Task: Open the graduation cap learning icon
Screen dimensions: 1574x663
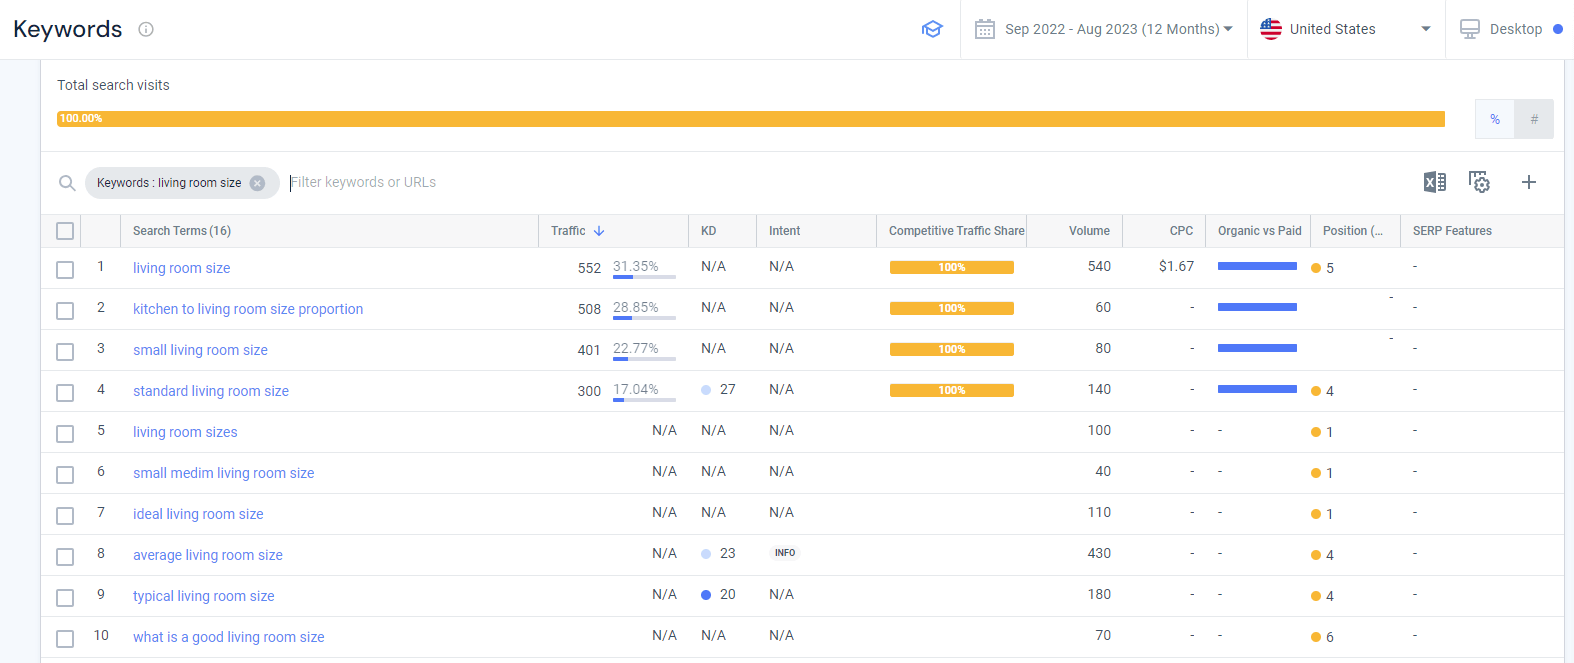Action: pyautogui.click(x=932, y=29)
